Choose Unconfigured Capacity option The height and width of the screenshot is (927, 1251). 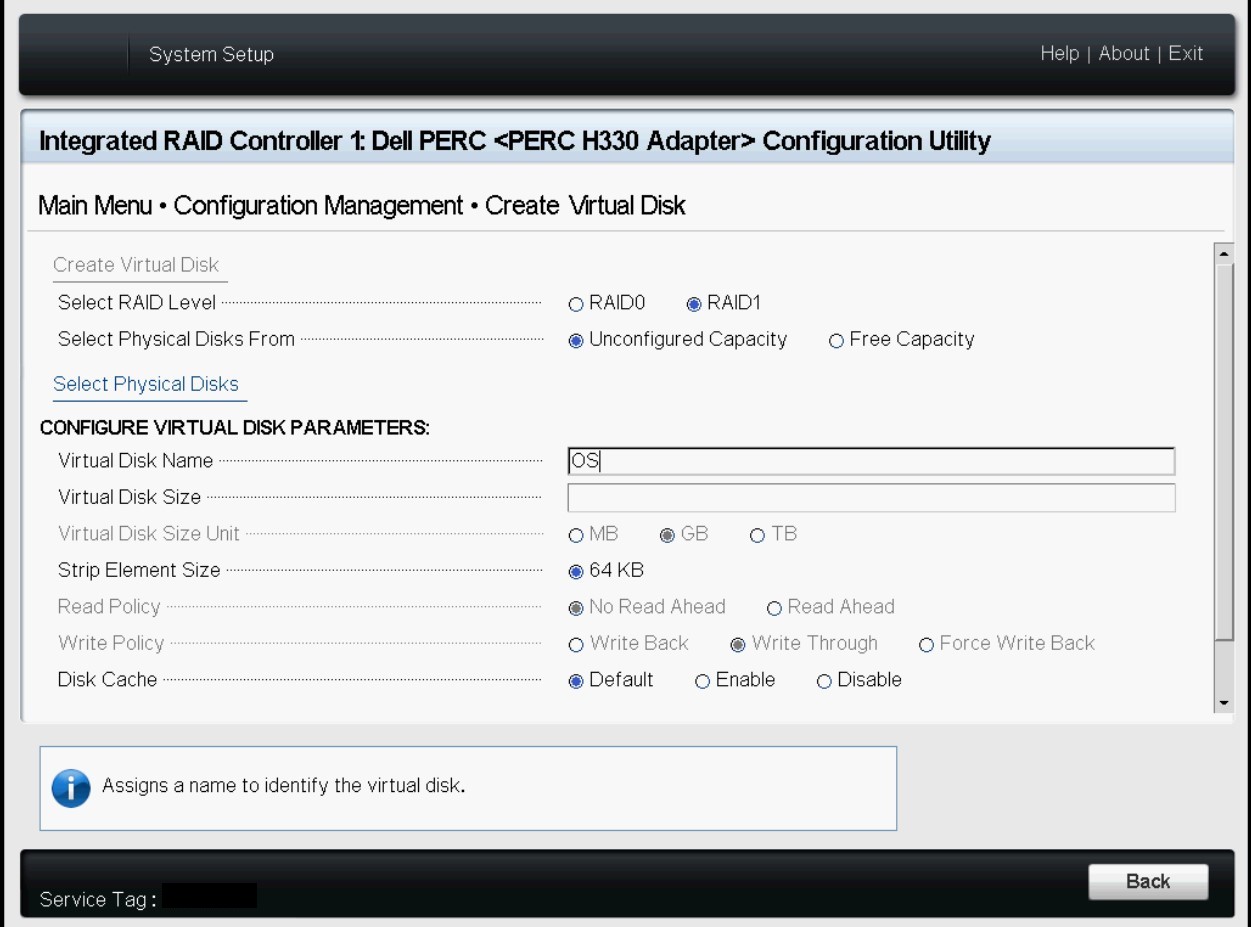pos(575,340)
